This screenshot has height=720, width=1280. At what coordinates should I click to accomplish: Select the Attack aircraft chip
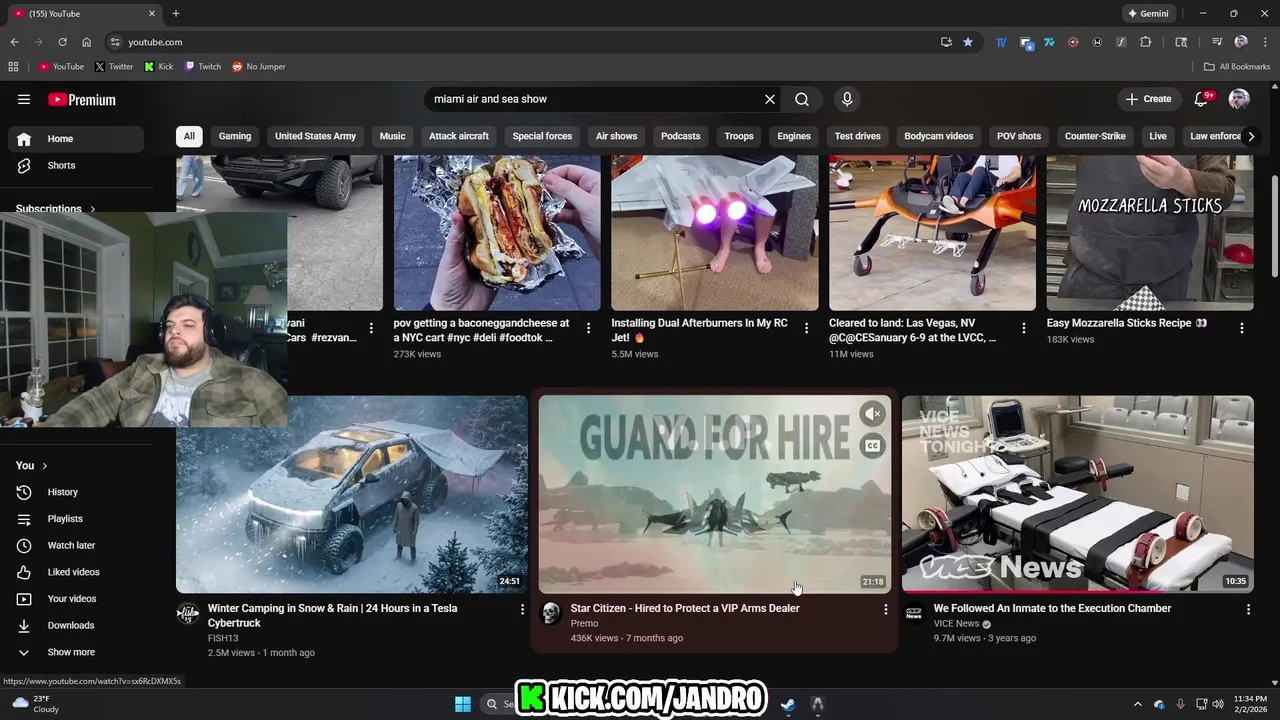(x=459, y=136)
